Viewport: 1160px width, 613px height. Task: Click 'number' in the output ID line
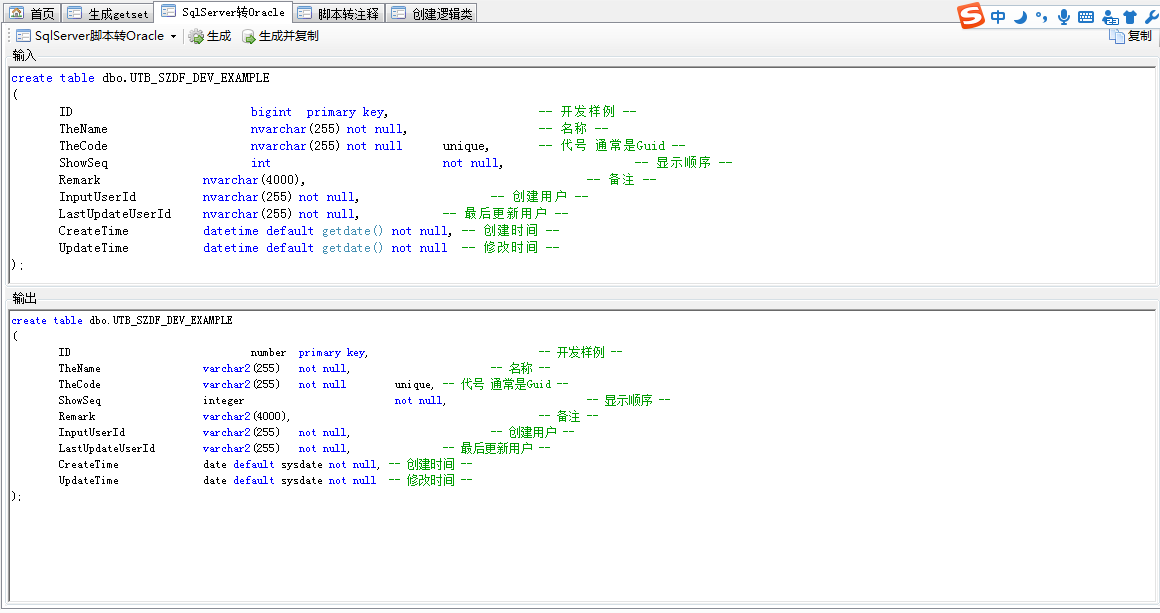pos(268,353)
